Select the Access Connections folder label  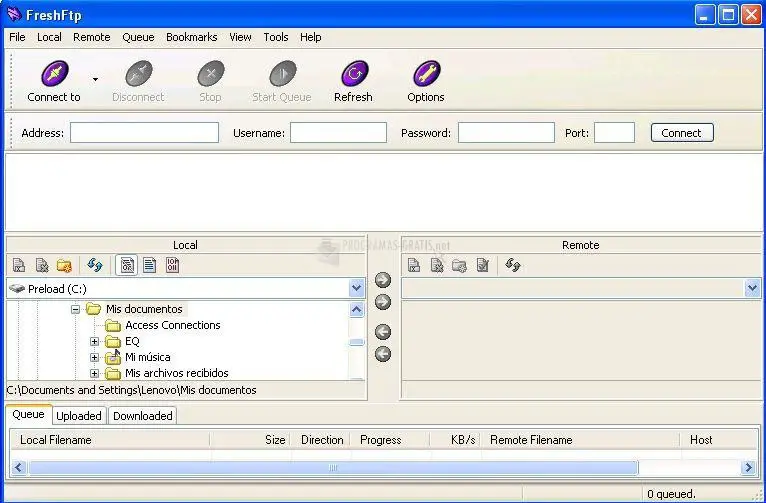[172, 325]
